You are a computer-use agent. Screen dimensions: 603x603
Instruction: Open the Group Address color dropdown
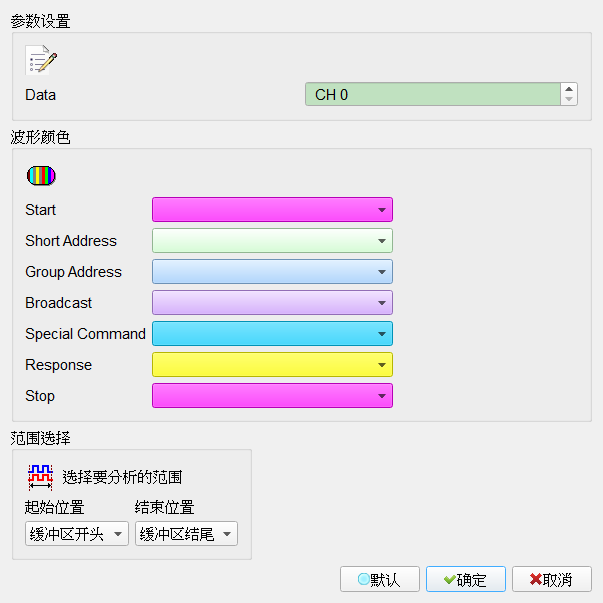tap(272, 272)
